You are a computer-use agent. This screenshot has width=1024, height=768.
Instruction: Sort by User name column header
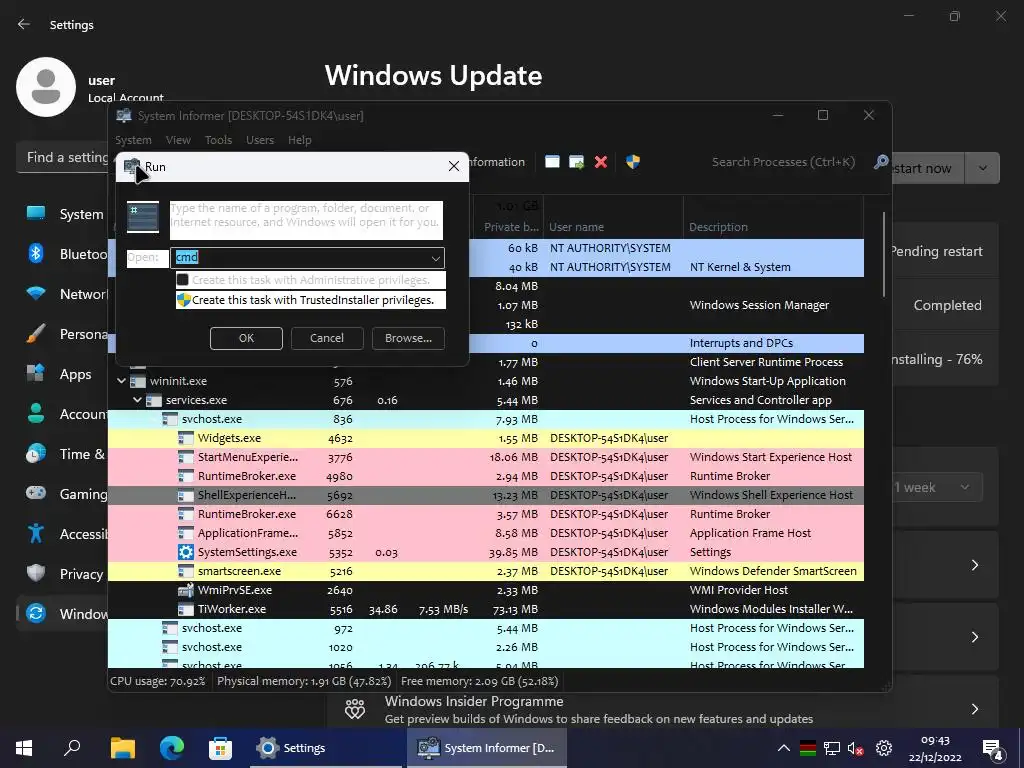[613, 227]
